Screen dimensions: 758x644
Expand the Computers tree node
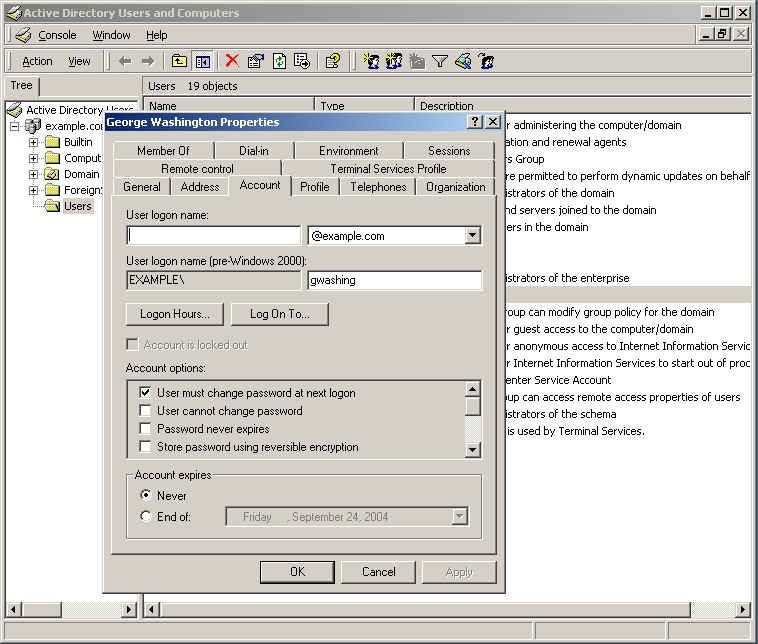click(x=33, y=158)
